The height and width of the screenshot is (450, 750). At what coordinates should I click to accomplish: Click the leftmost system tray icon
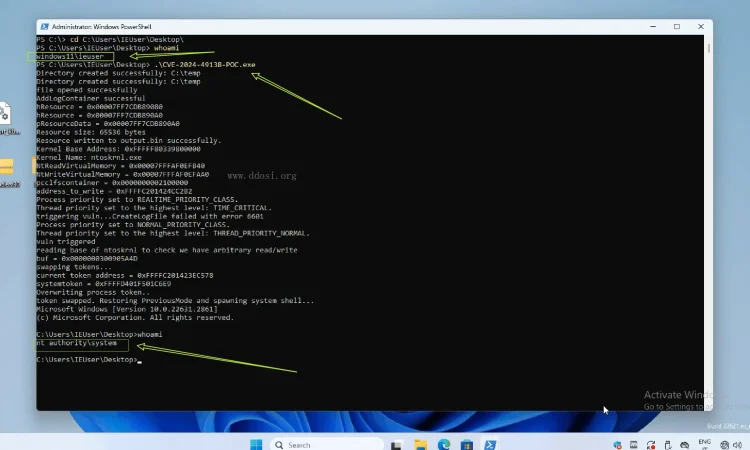[618, 445]
